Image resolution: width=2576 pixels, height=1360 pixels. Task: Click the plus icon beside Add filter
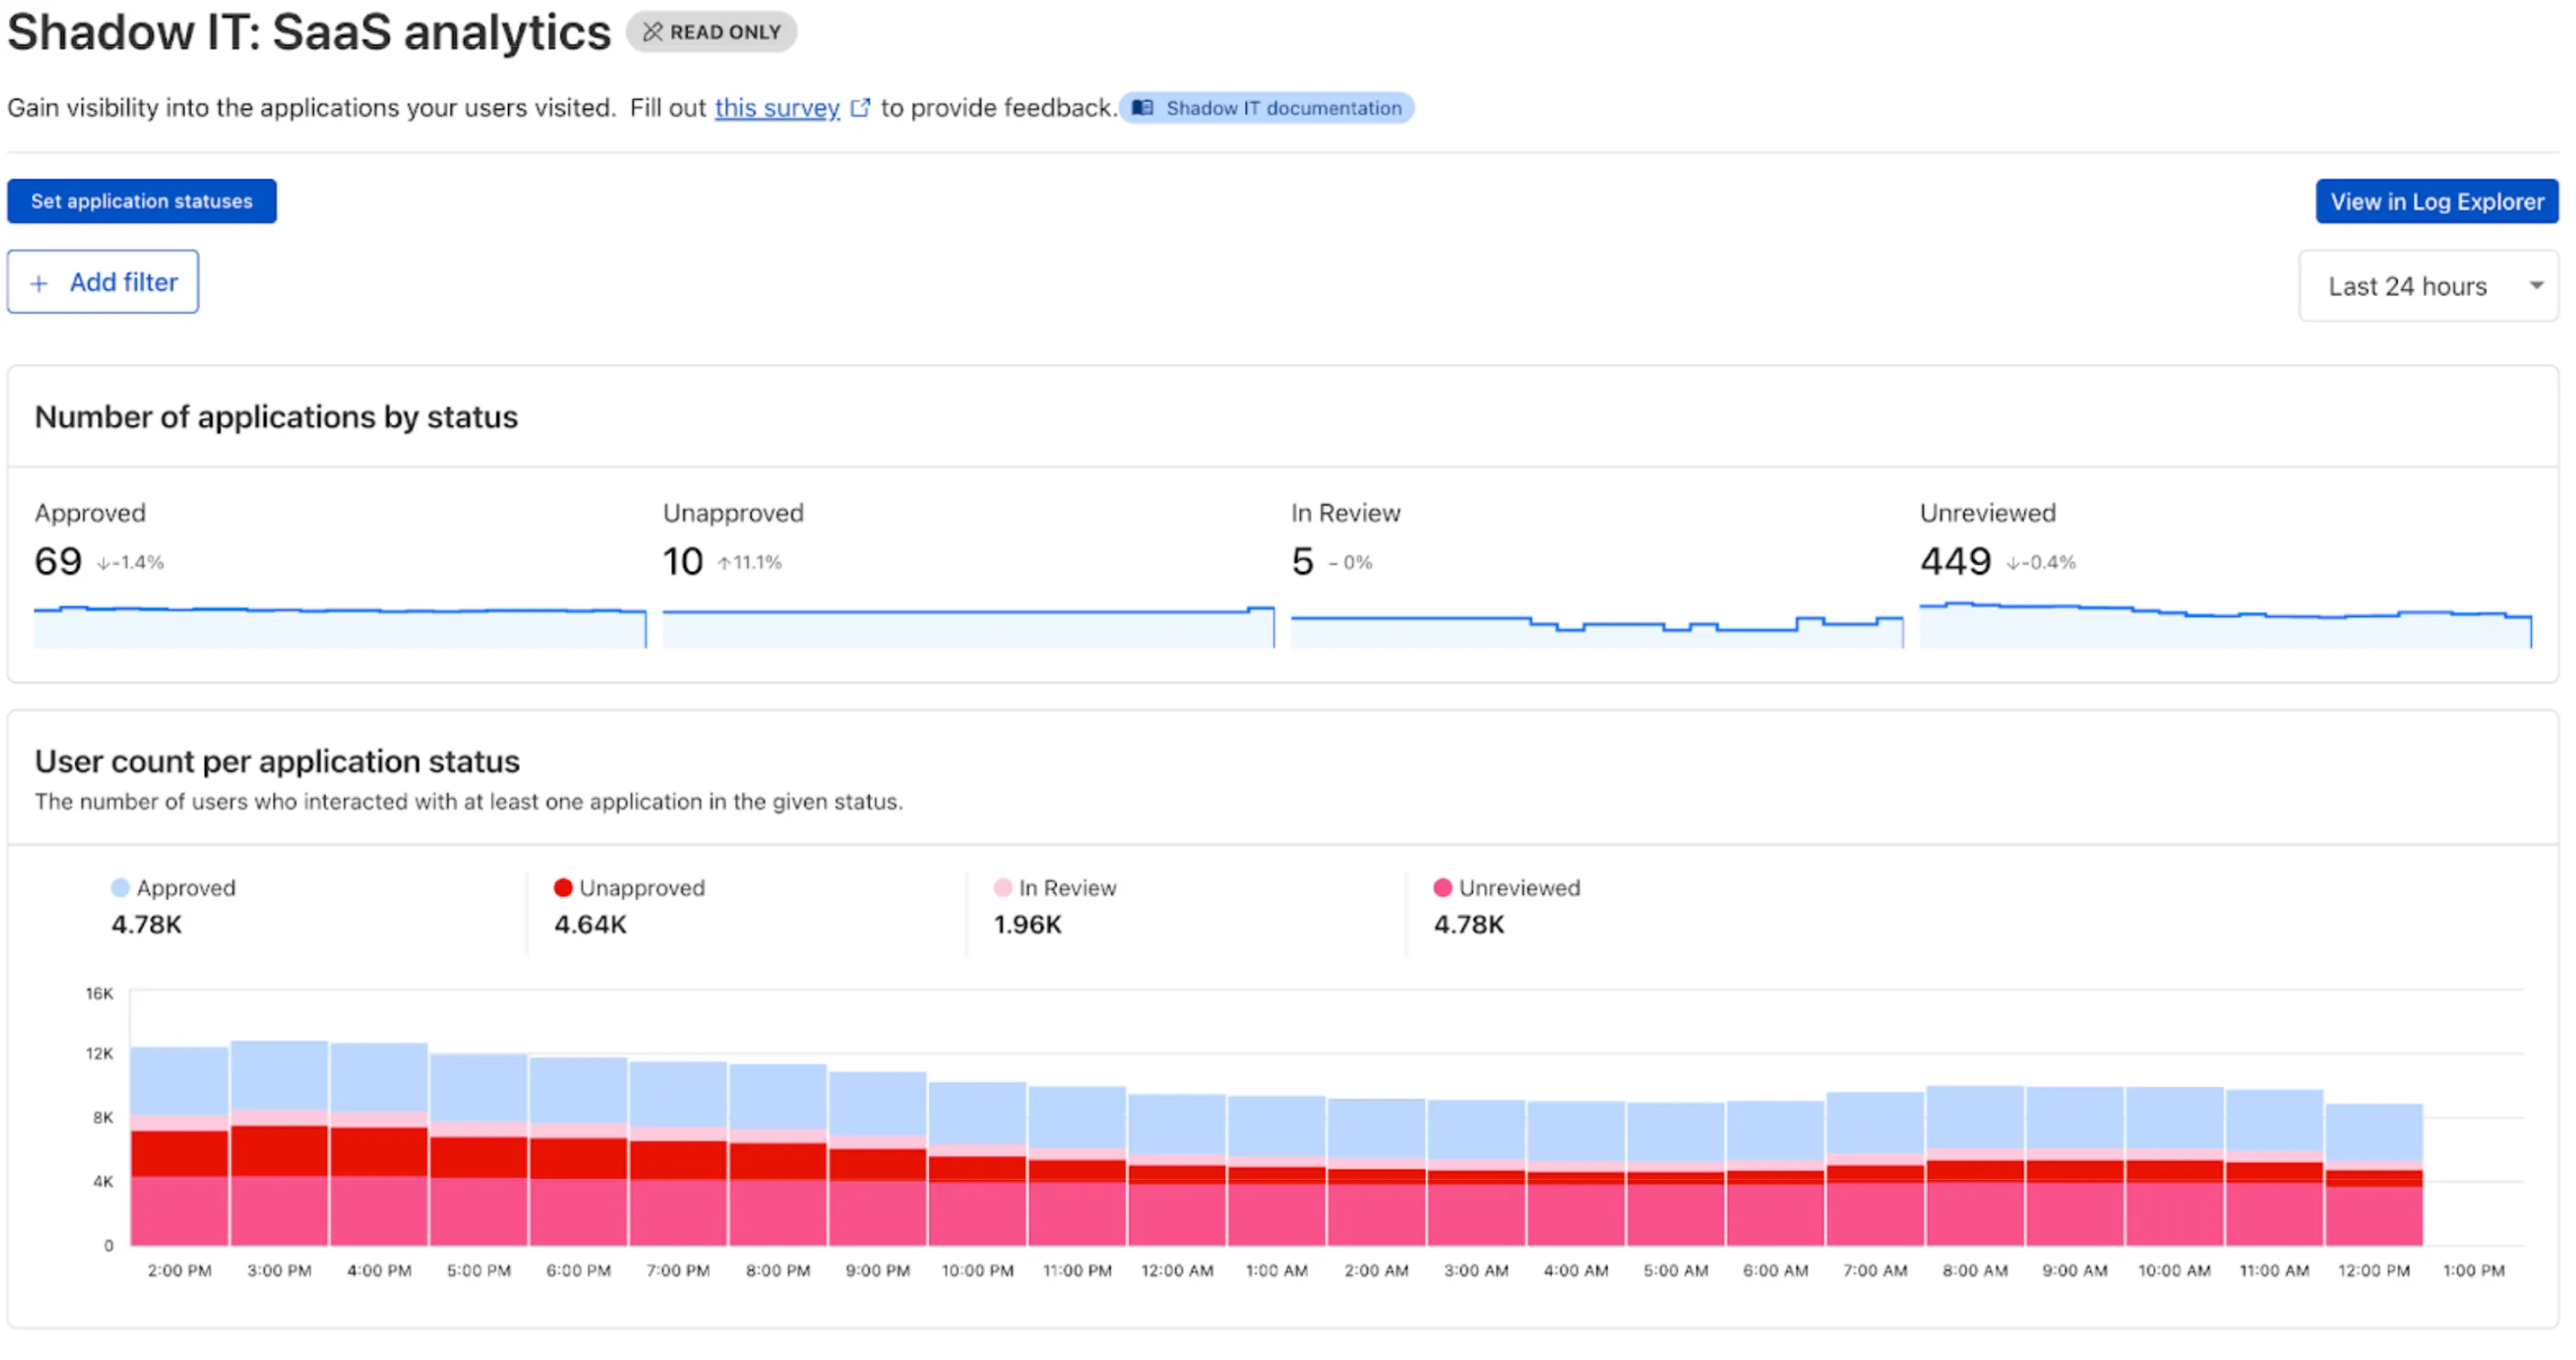coord(38,282)
